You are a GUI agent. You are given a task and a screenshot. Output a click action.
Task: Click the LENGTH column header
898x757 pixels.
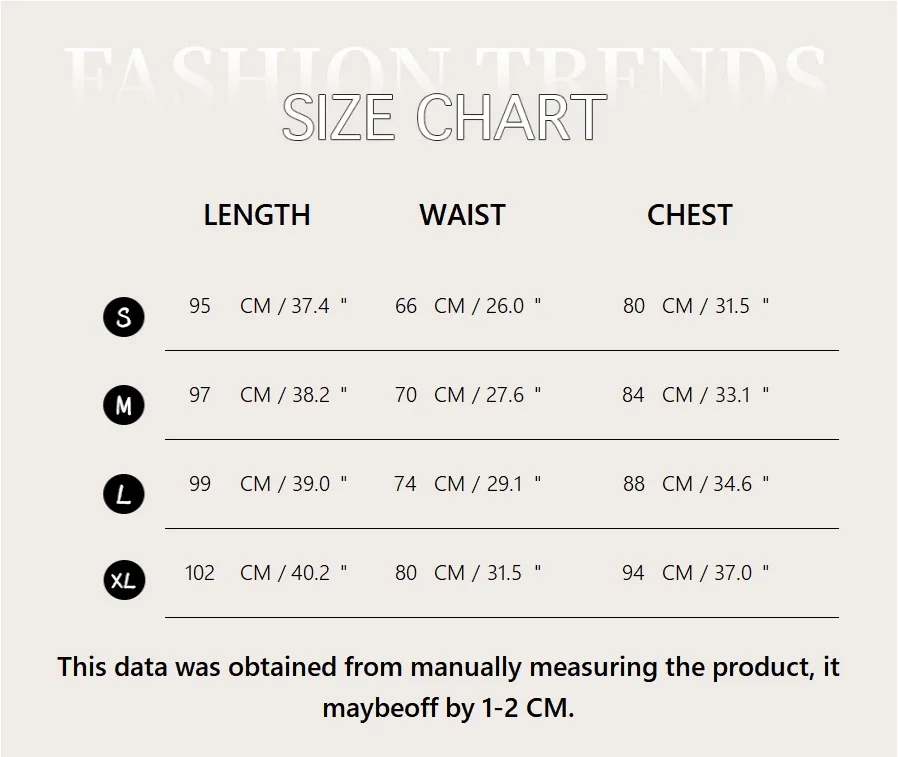pyautogui.click(x=257, y=215)
